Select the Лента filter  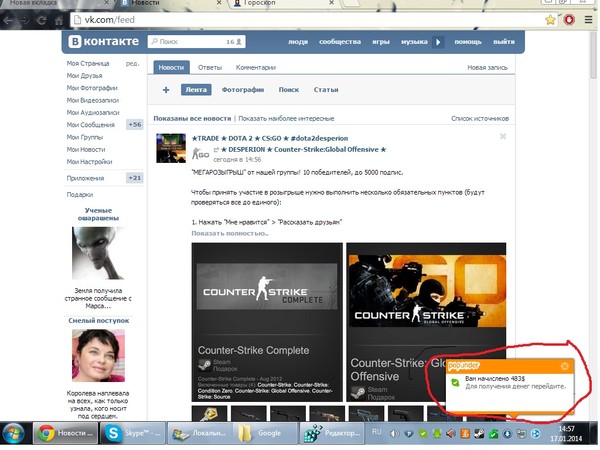click(196, 90)
